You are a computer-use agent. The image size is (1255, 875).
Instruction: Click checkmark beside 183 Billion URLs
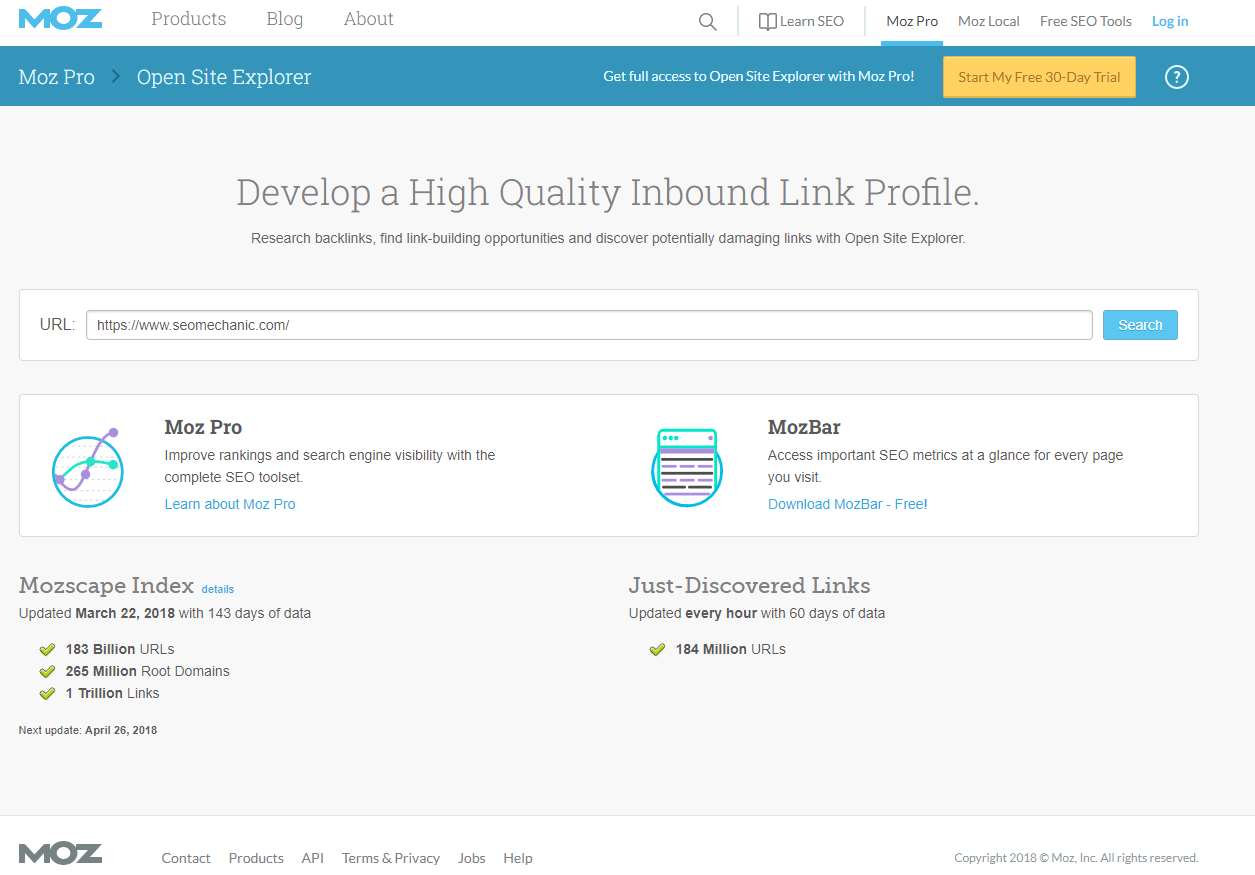pos(46,649)
